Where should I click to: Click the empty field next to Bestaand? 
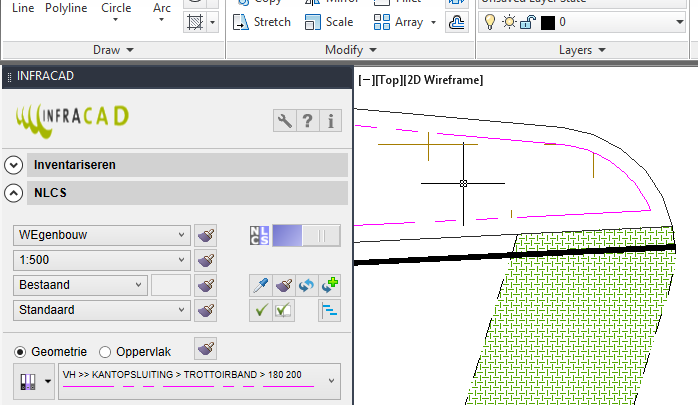[x=170, y=285]
